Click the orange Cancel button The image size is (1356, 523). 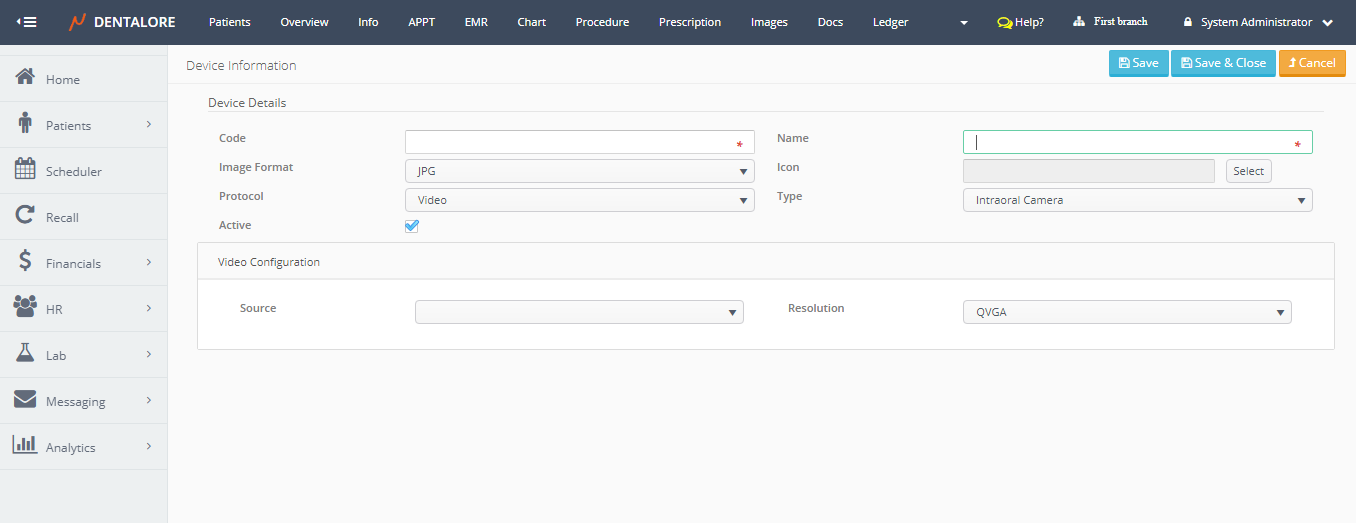pos(1311,63)
